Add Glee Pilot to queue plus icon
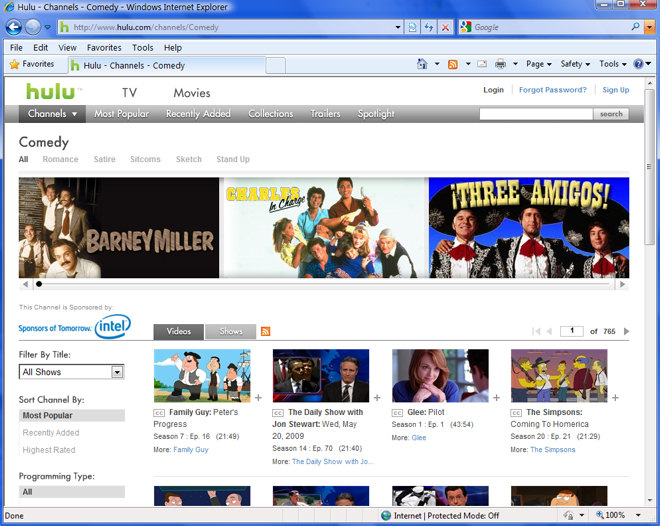 [497, 398]
